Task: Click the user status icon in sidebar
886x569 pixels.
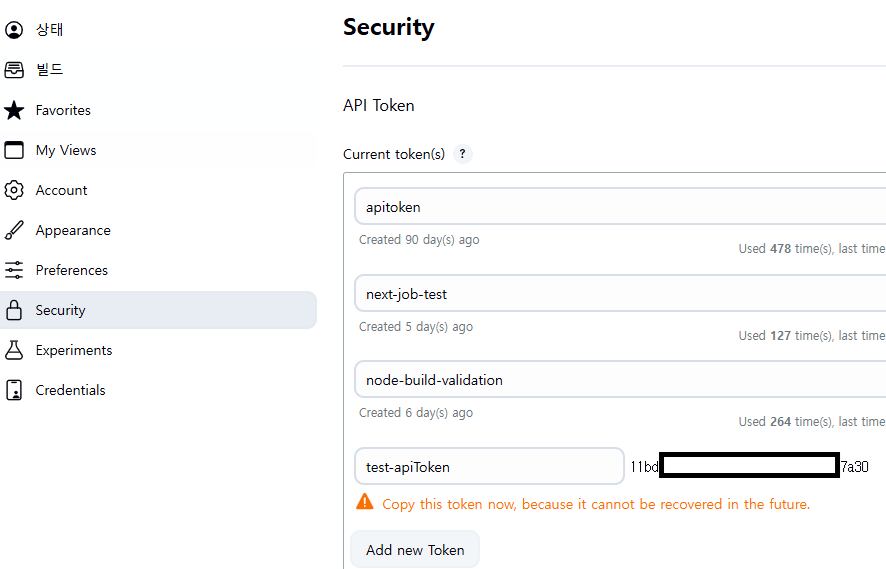Action: click(14, 30)
